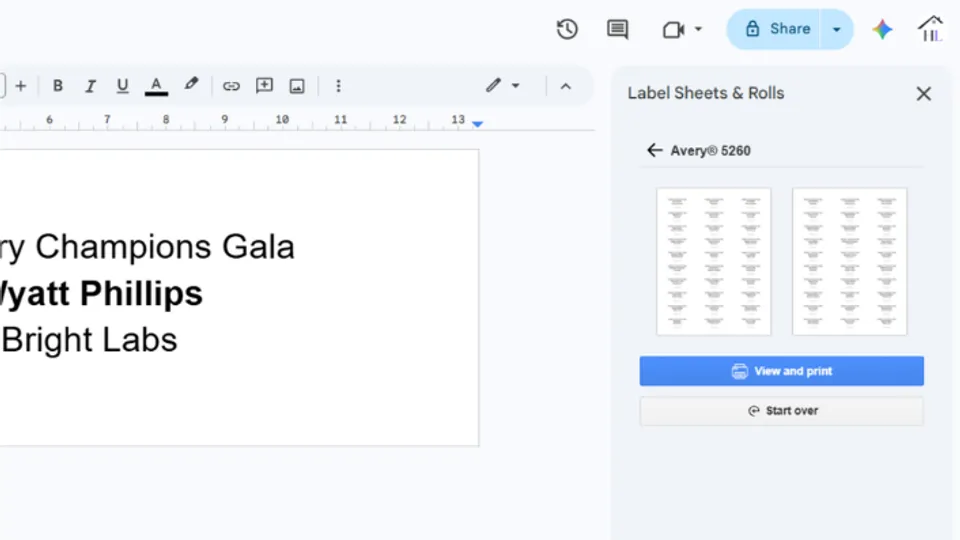Insert an image from the toolbar
This screenshot has width=960, height=540.
pos(297,86)
